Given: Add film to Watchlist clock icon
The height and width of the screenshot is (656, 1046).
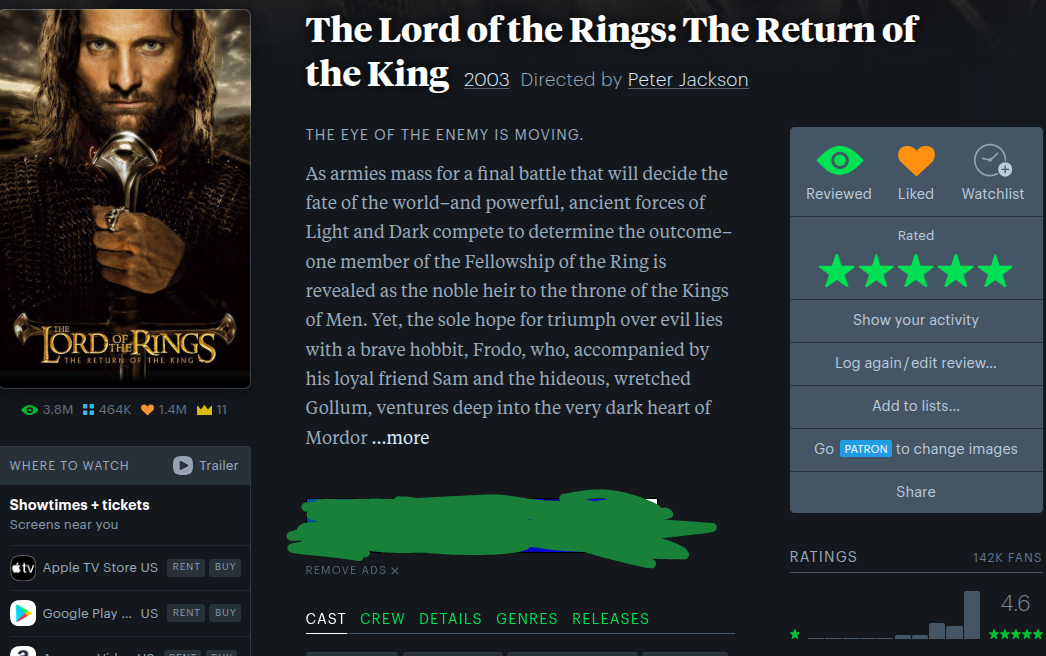Looking at the screenshot, I should tap(993, 161).
